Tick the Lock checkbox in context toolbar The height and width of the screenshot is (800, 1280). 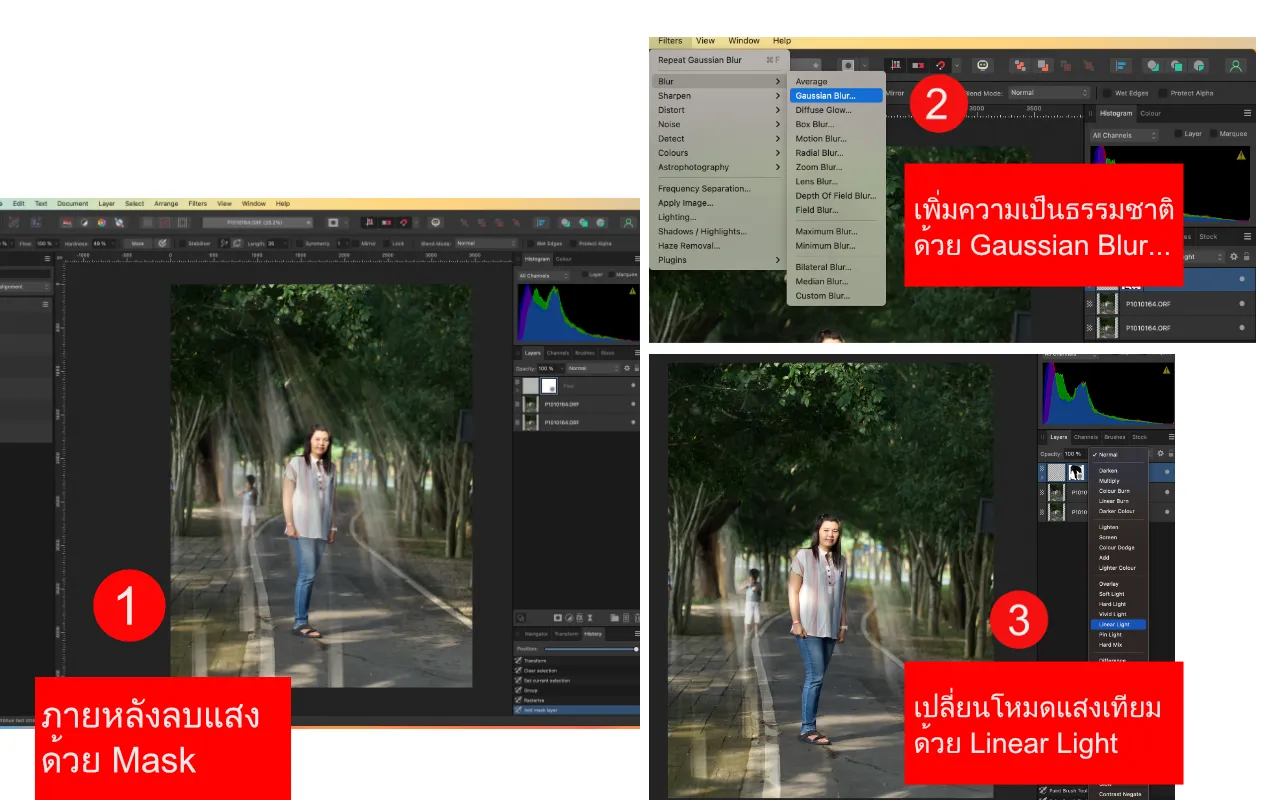388,243
